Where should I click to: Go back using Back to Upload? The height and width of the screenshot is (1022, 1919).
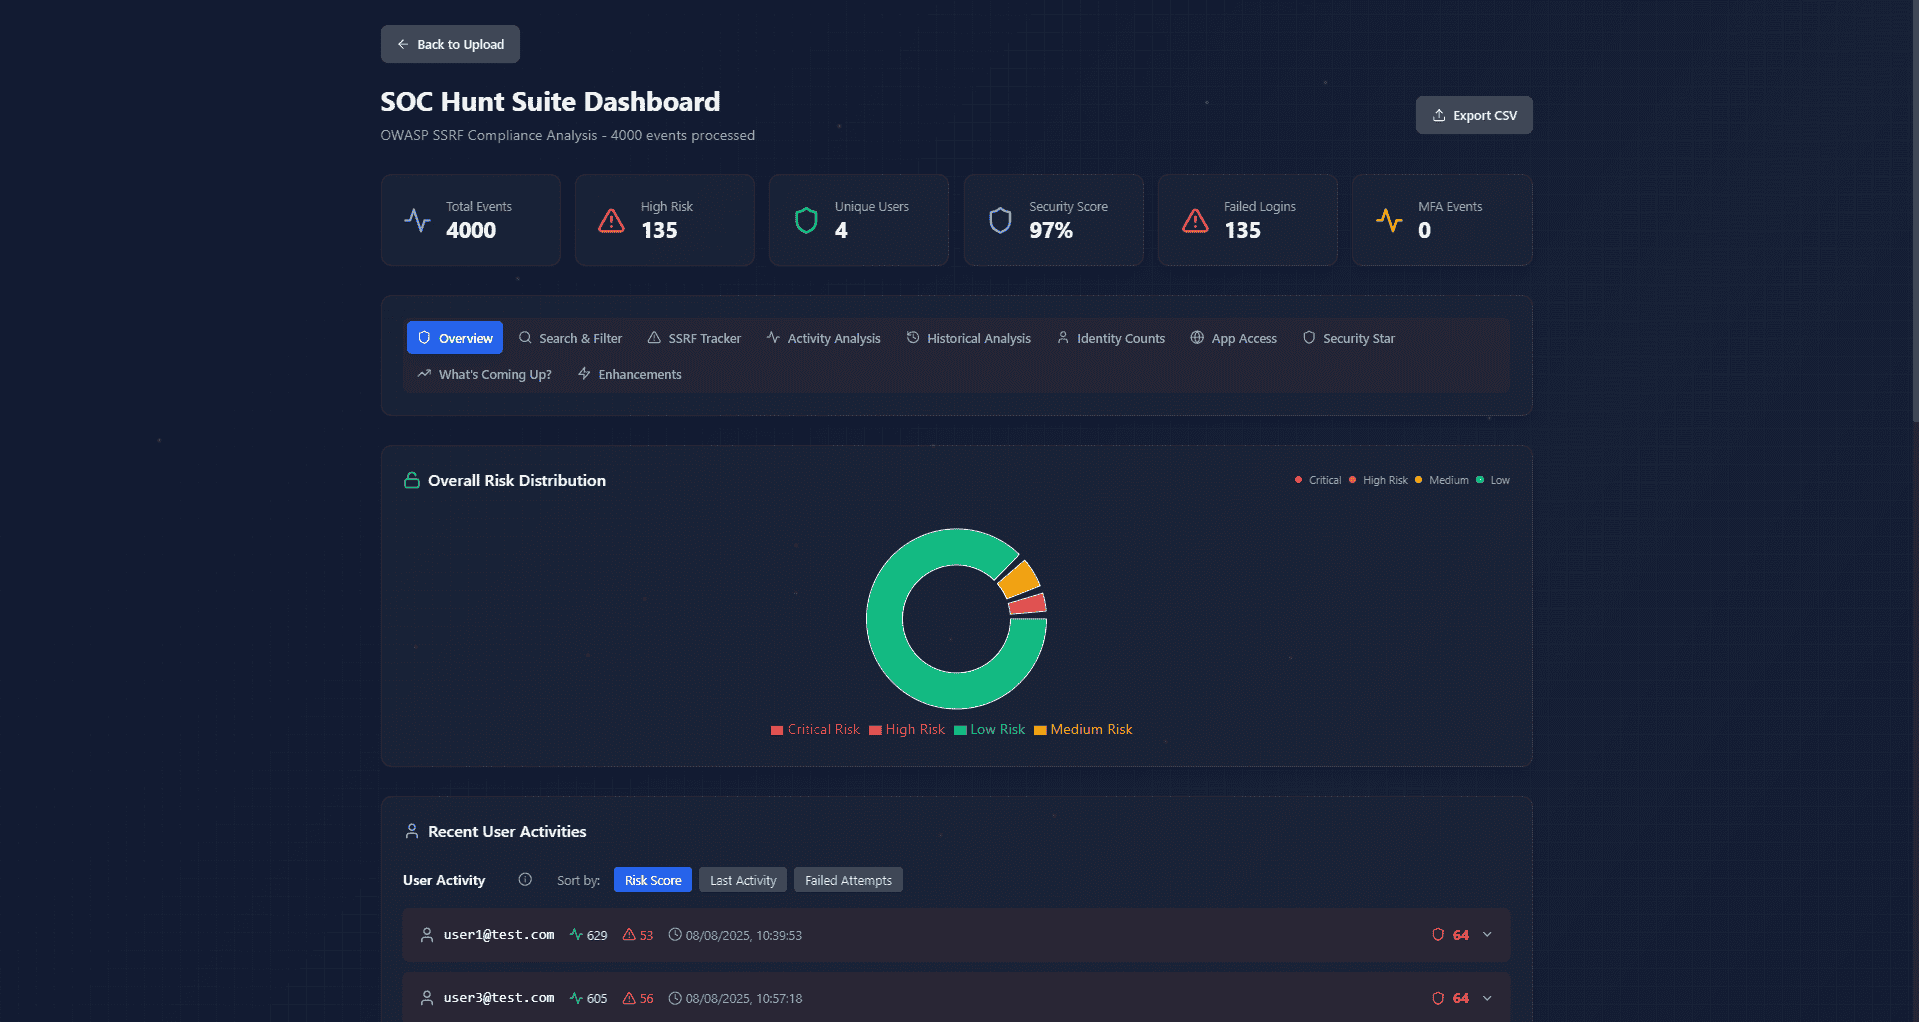(x=450, y=44)
